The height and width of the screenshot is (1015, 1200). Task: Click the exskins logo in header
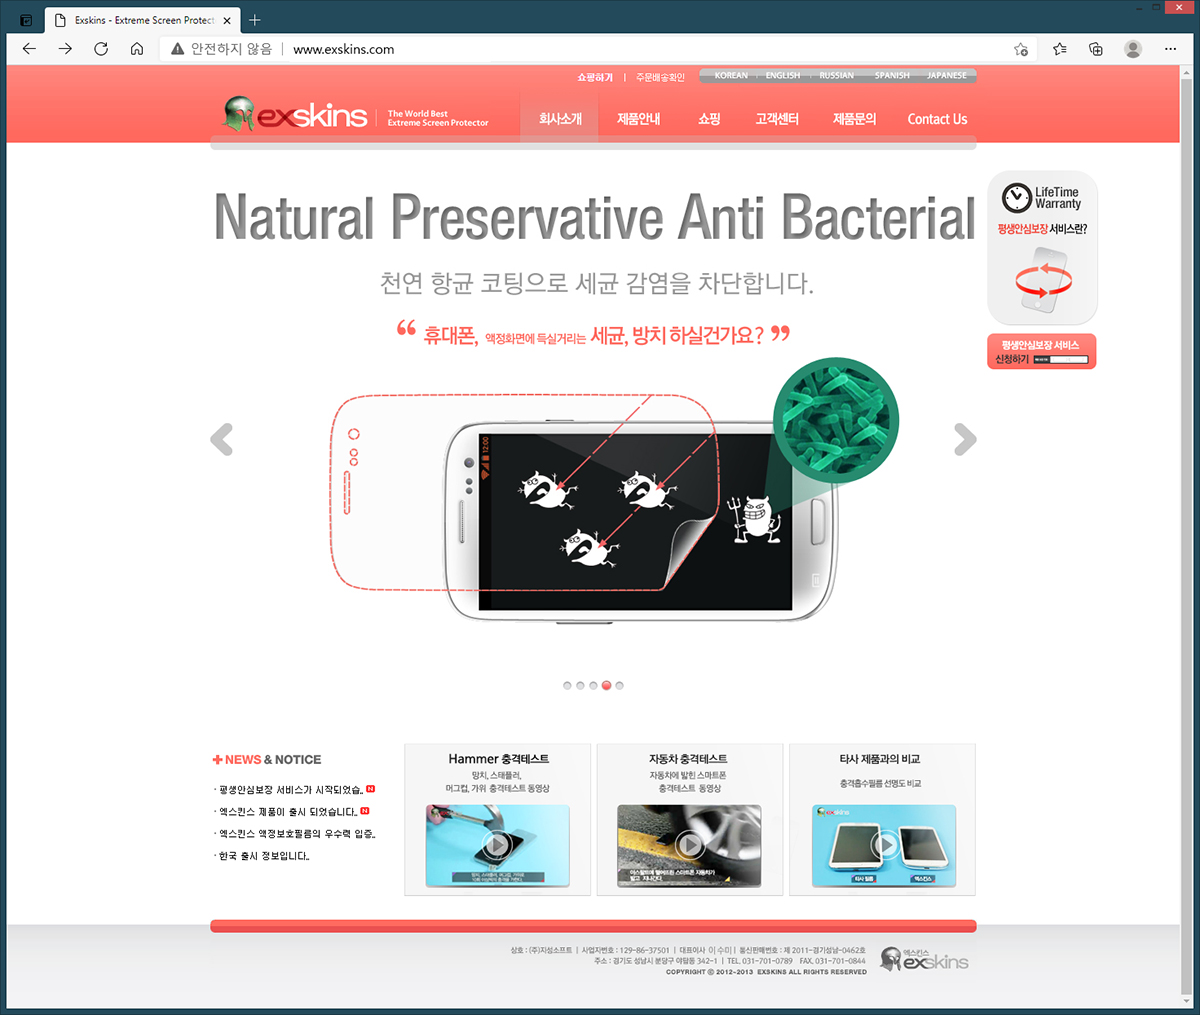point(295,115)
